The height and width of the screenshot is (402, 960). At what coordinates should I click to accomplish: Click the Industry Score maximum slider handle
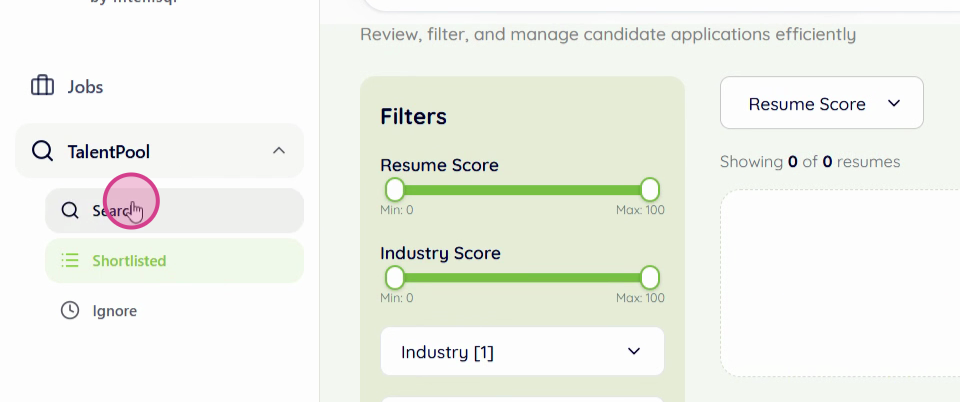[x=650, y=277]
